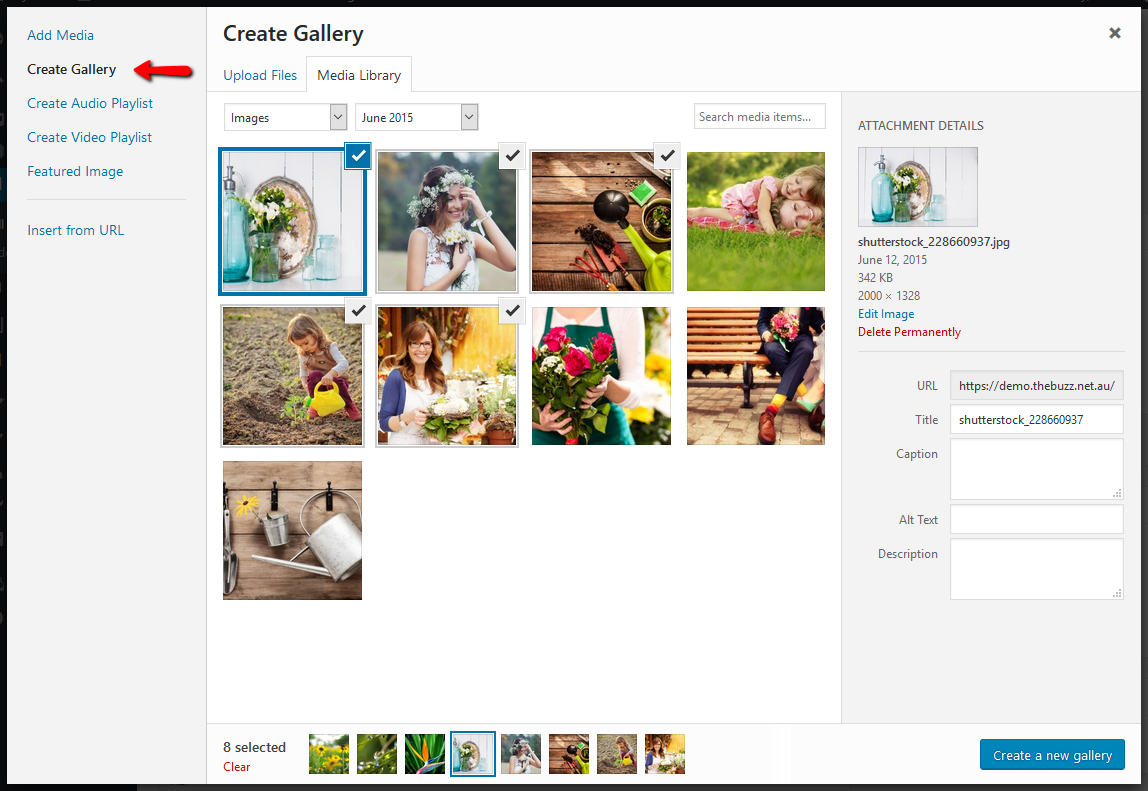Select the bench with colorful socks image
1148x791 pixels.
756,376
